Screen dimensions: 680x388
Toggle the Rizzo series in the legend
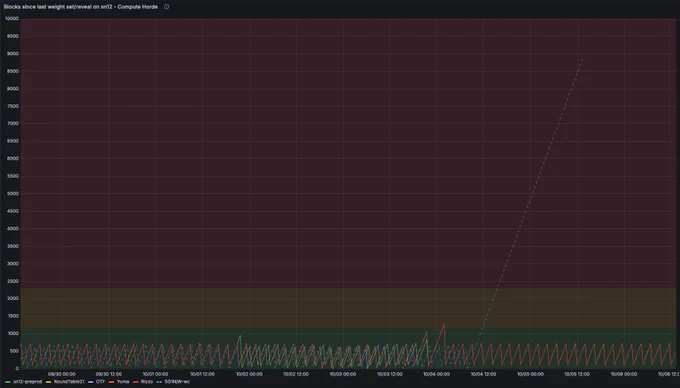tap(147, 382)
